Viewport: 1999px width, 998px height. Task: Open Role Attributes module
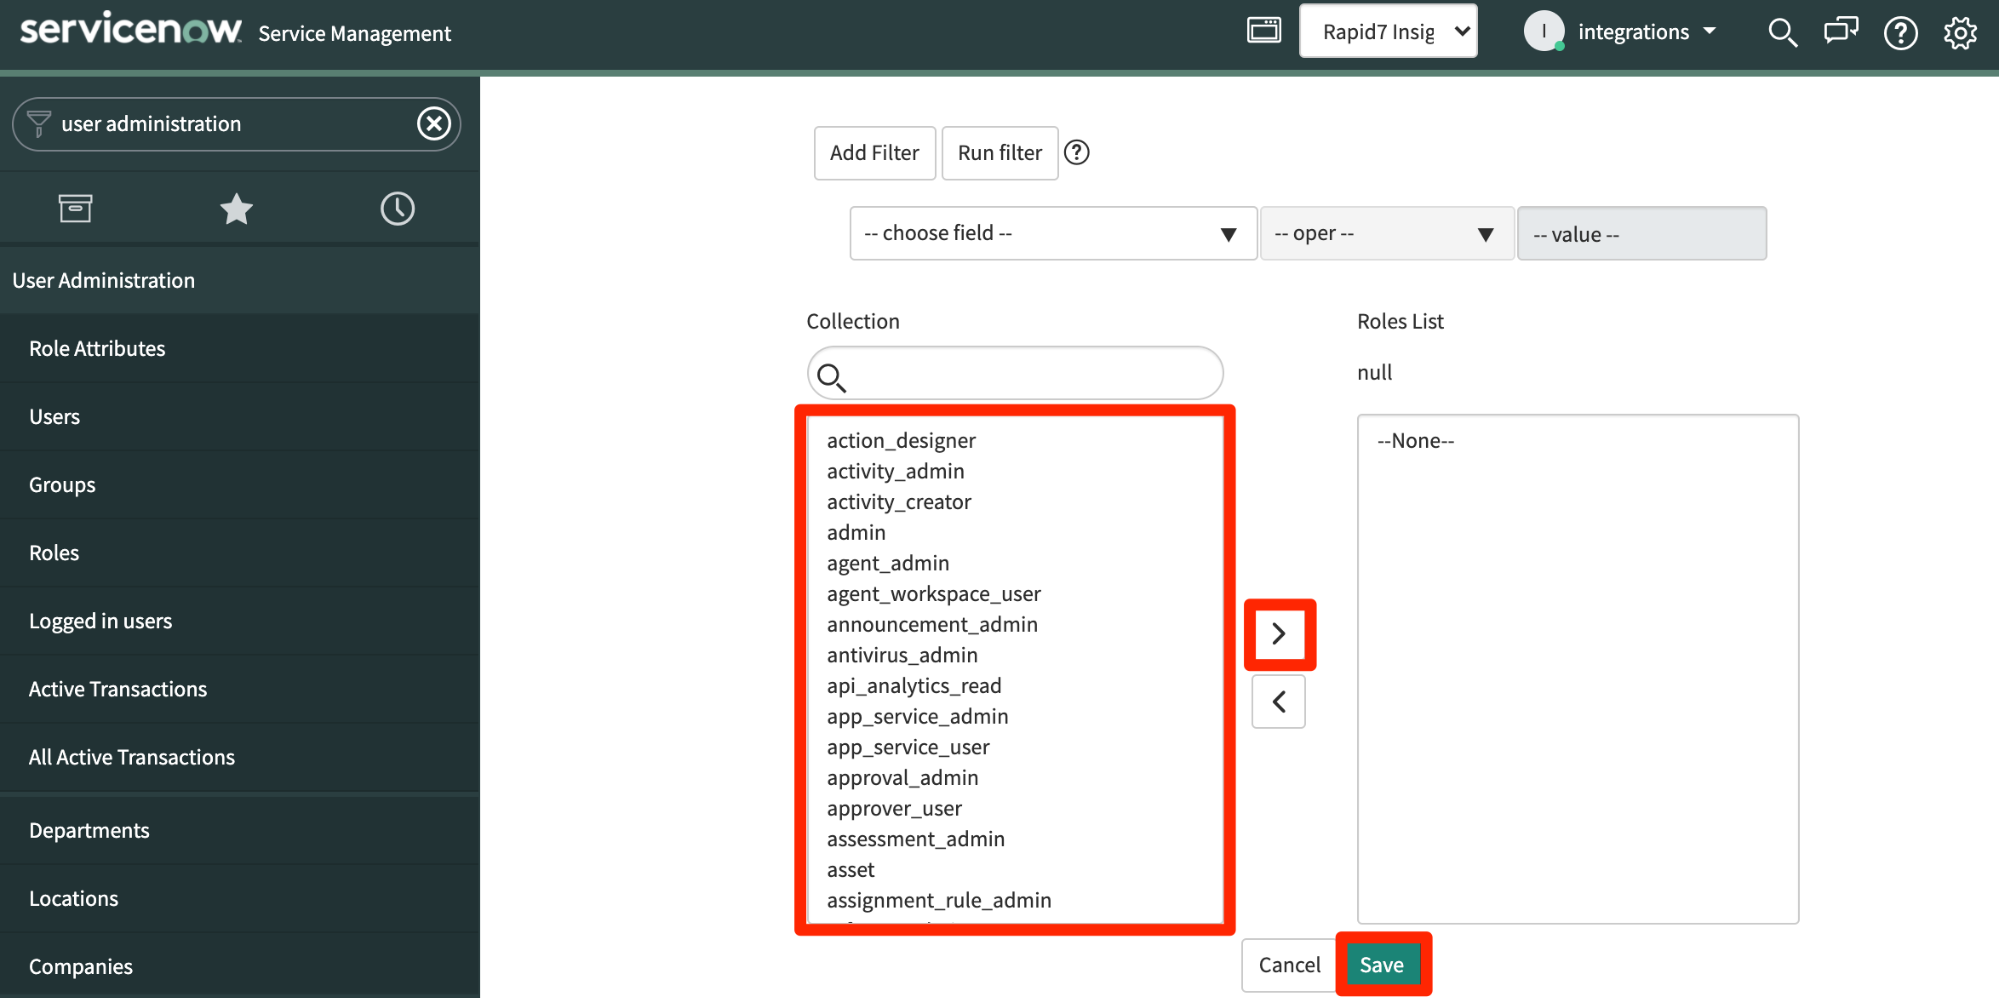[x=240, y=348]
